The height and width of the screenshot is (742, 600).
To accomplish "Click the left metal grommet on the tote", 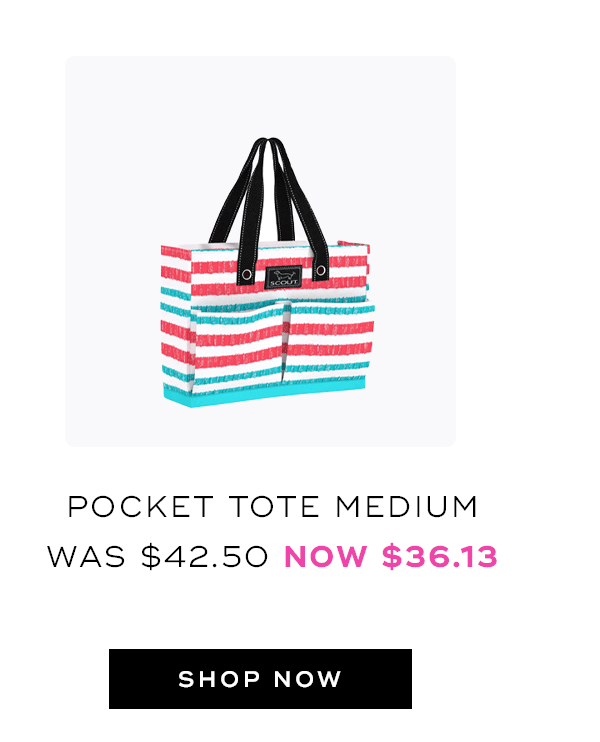I will (247, 274).
